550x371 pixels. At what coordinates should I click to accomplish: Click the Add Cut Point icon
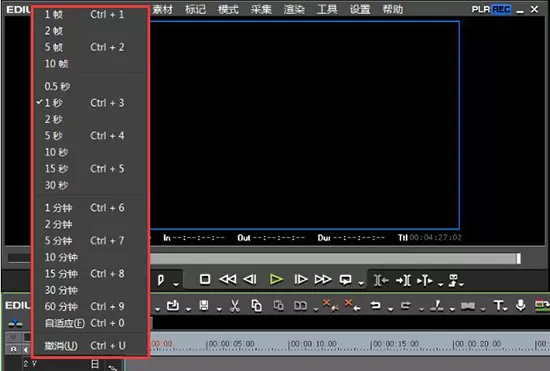click(x=437, y=306)
